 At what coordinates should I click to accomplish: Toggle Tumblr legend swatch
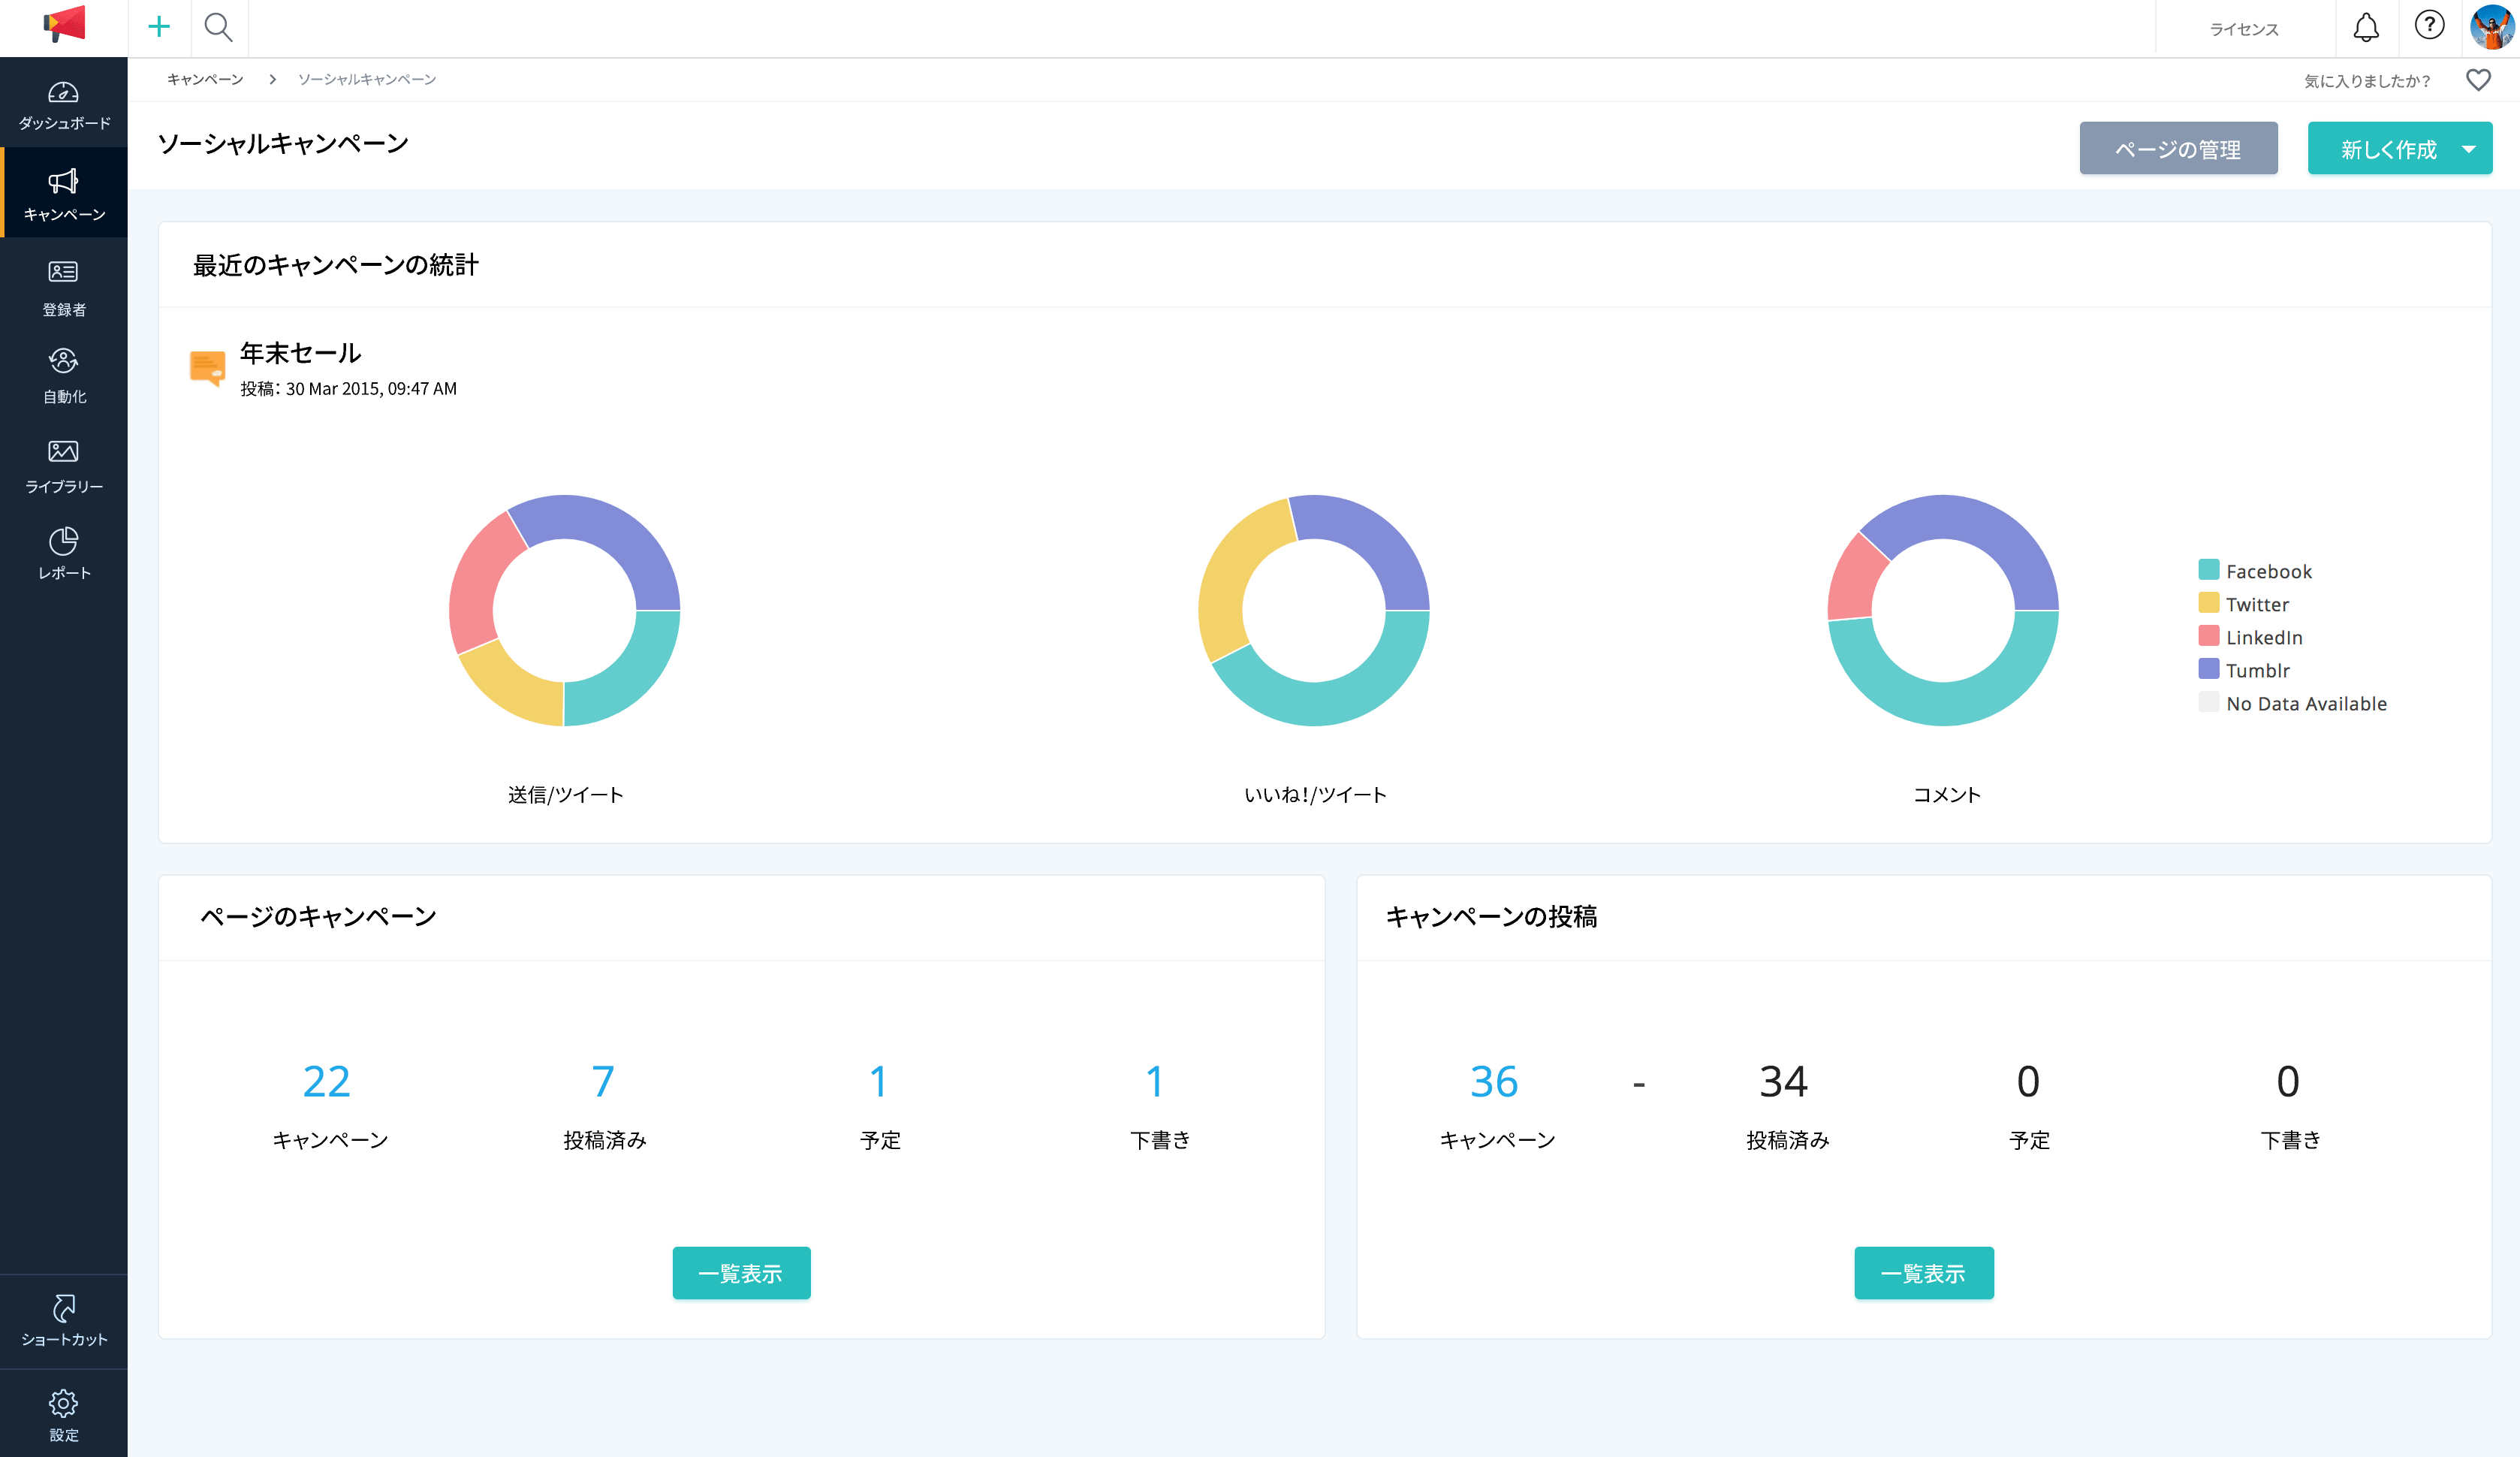pyautogui.click(x=2209, y=669)
